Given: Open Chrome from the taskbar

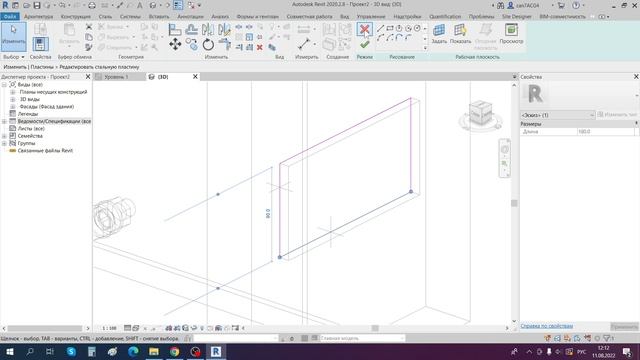Looking at the screenshot, I should tap(175, 351).
